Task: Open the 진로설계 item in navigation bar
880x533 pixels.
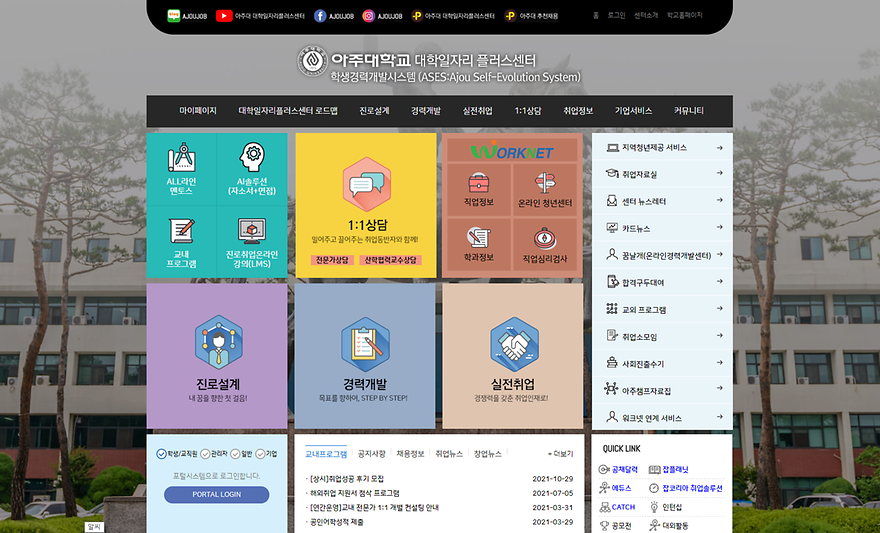Action: 374,111
